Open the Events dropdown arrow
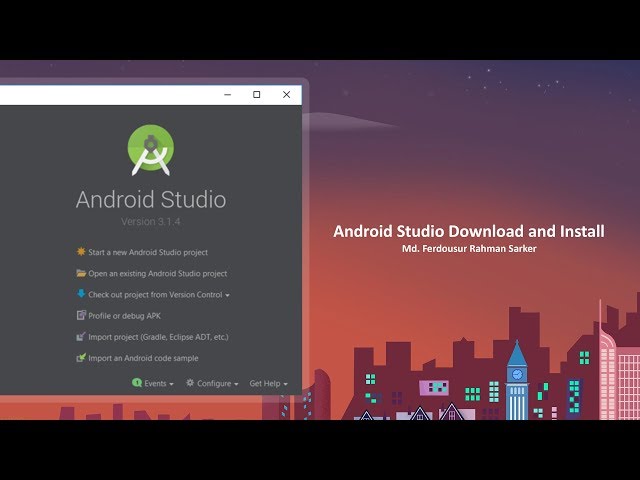640x480 pixels. click(x=171, y=384)
